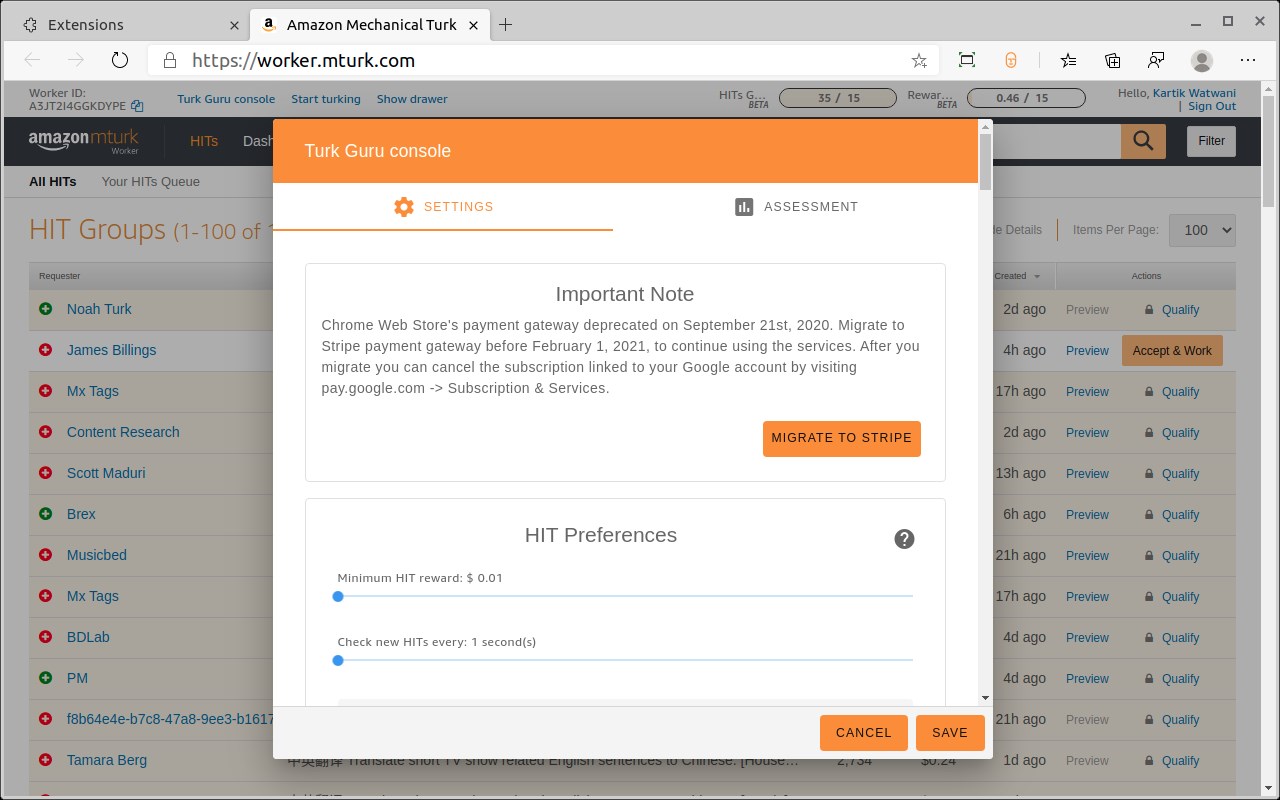
Task: Open a new browser tab
Action: pos(506,25)
